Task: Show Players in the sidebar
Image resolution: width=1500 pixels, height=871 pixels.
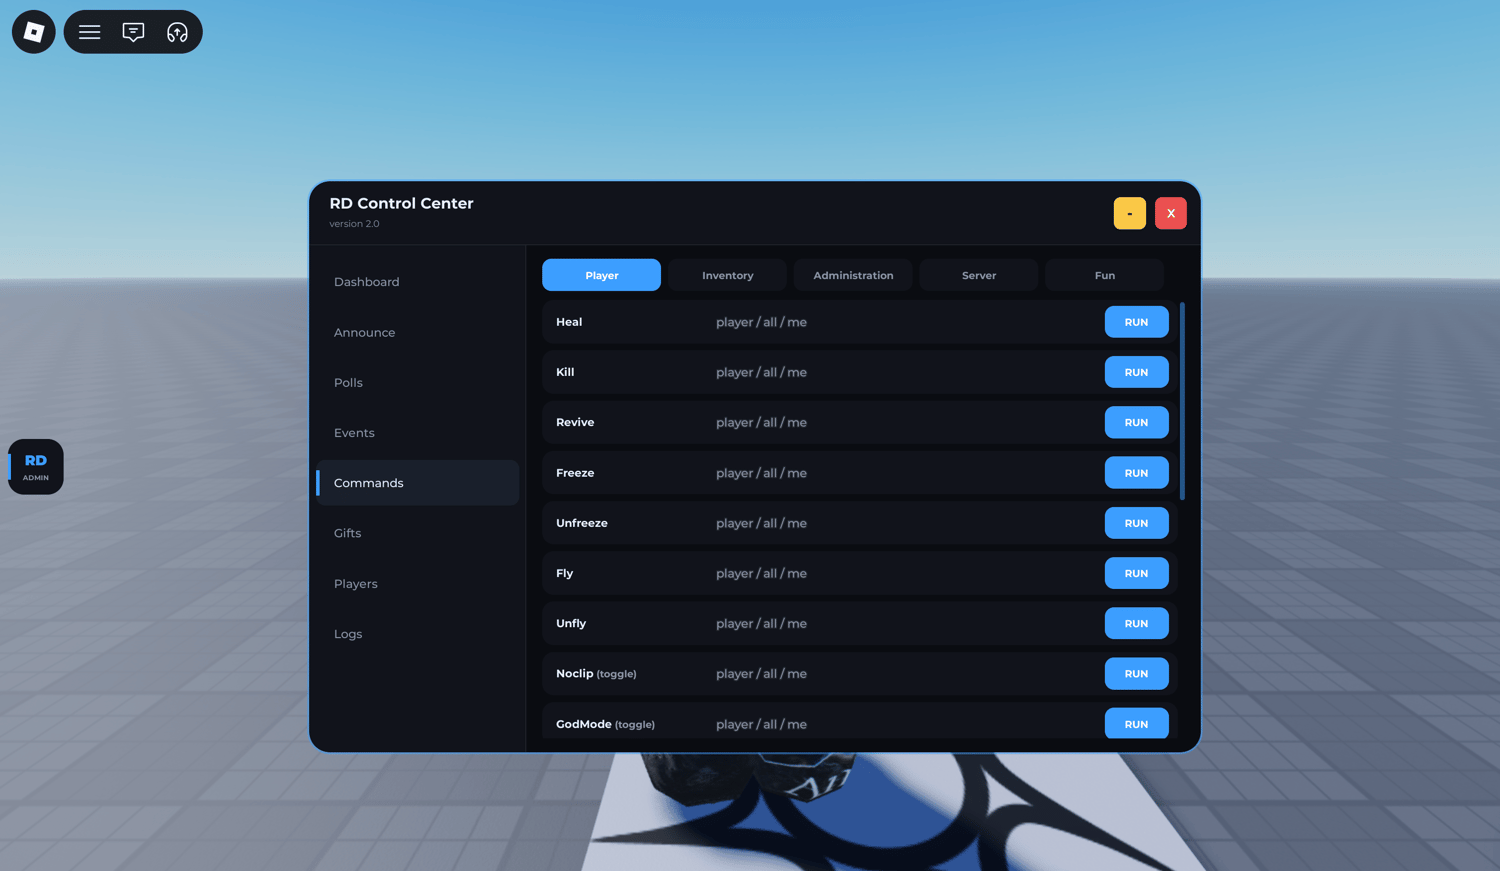Action: 417,583
